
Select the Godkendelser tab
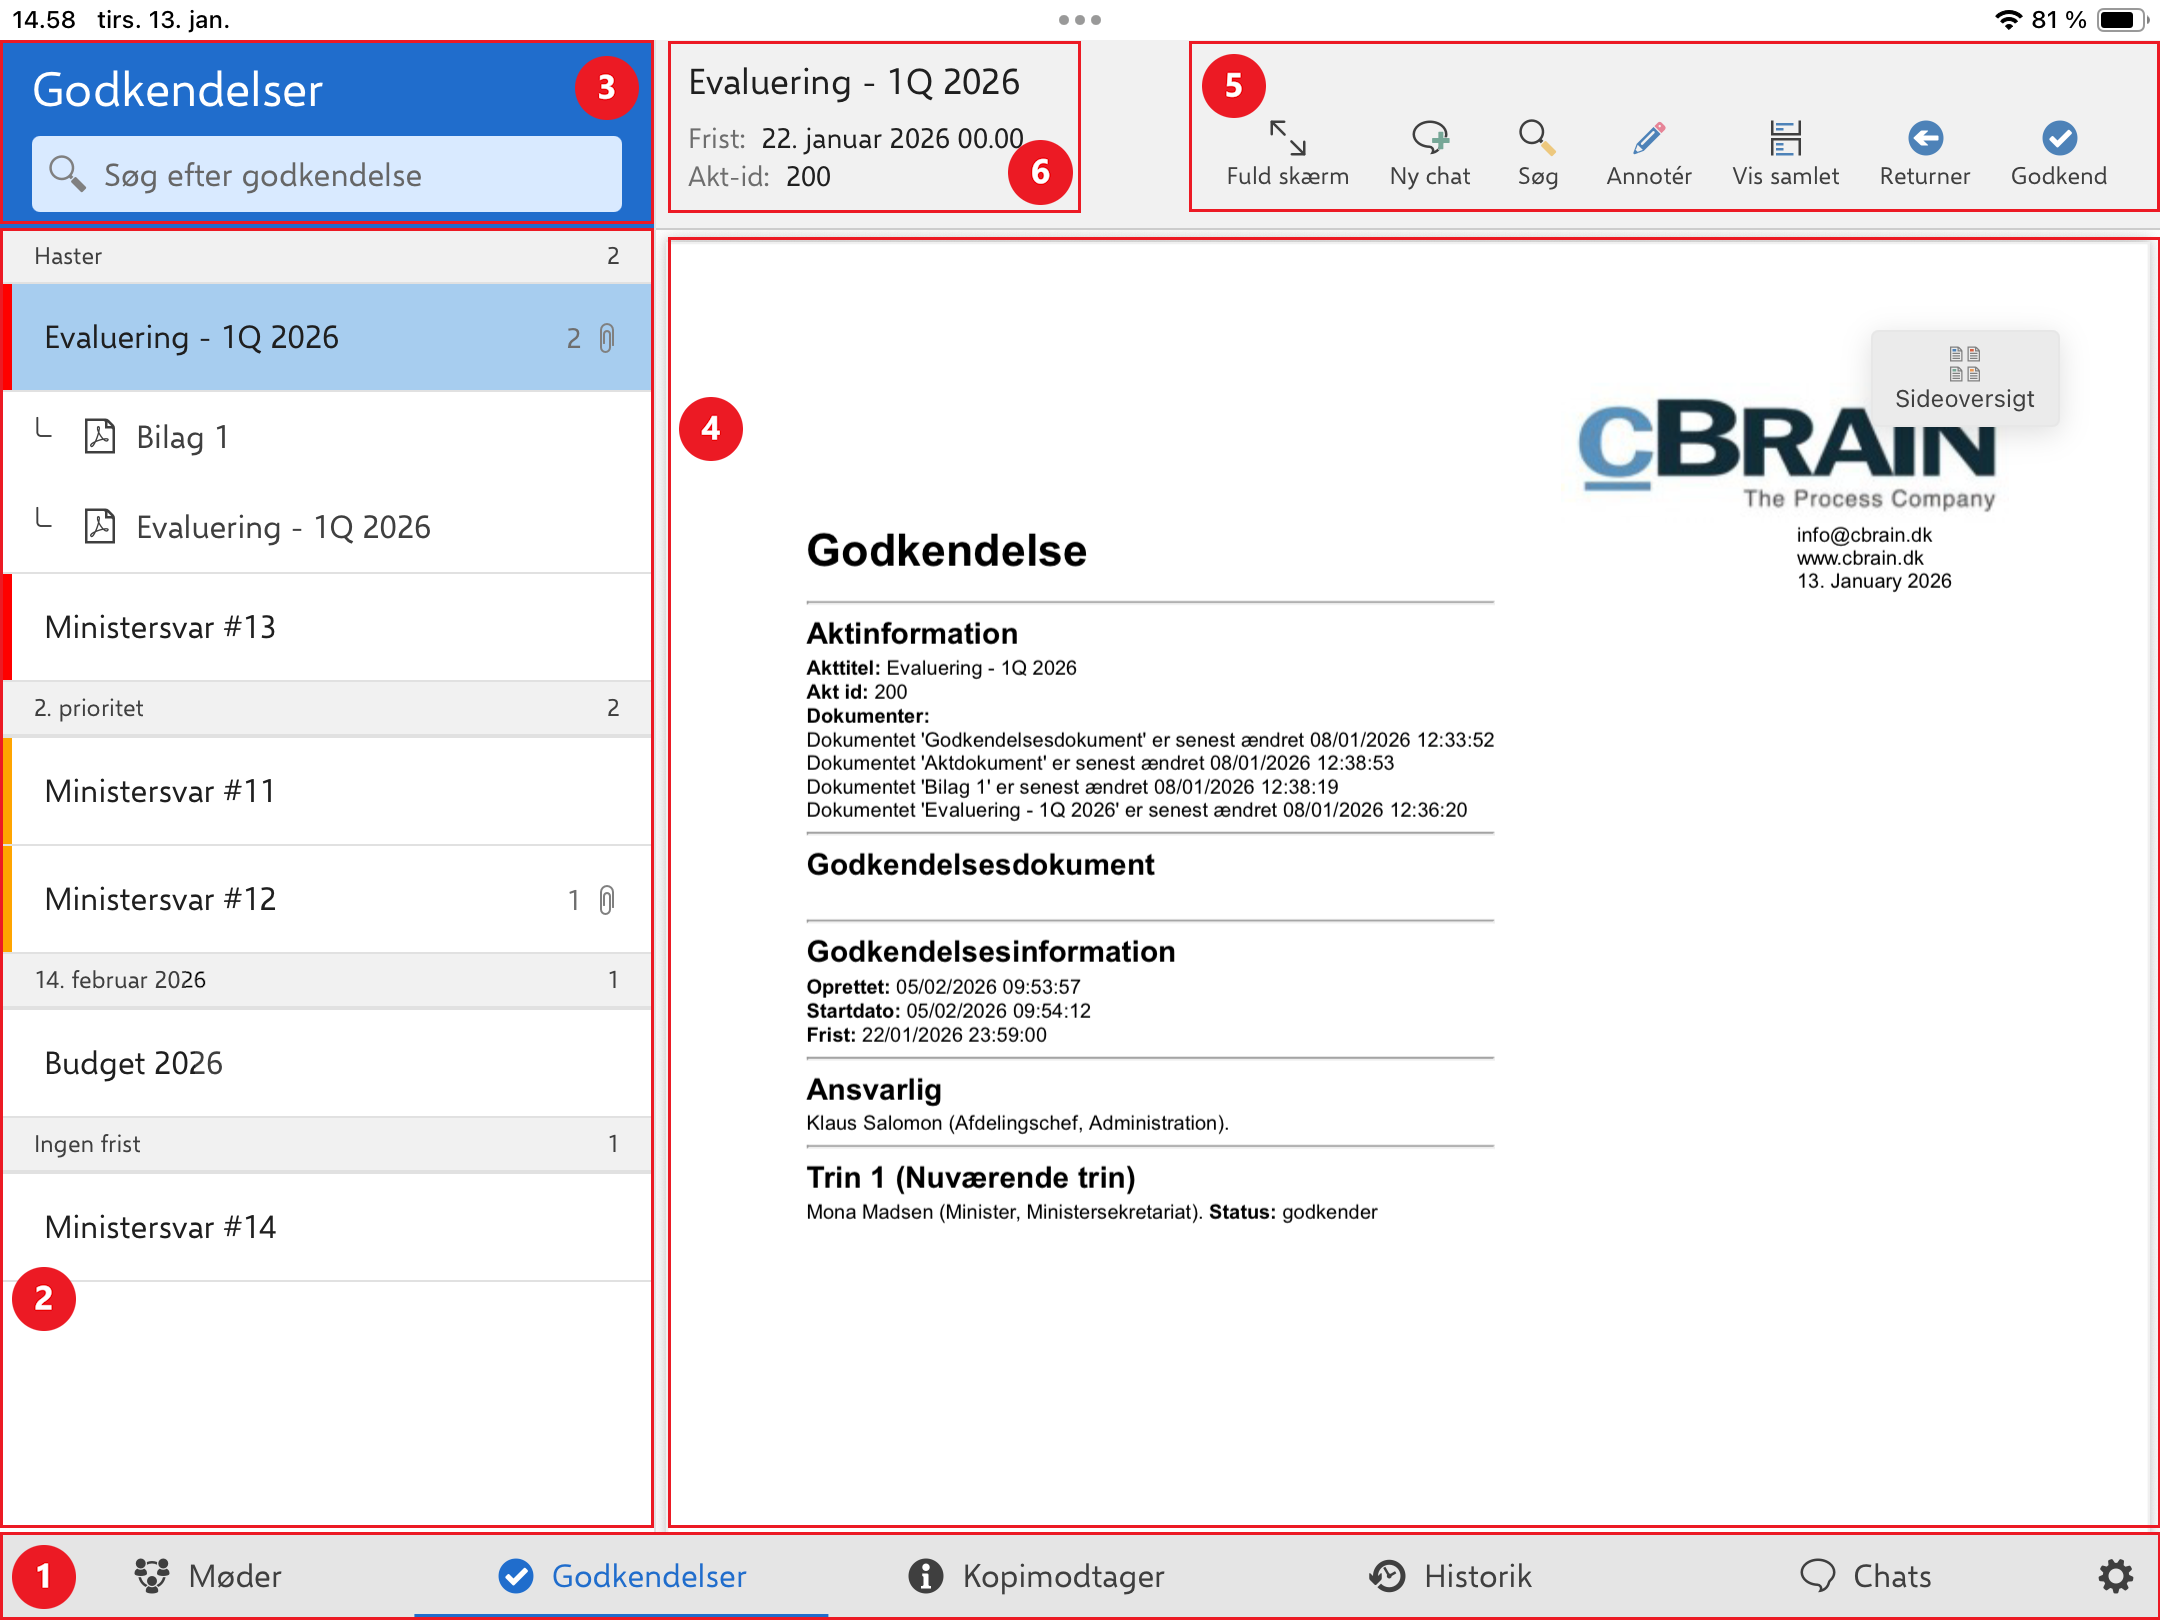pos(622,1576)
